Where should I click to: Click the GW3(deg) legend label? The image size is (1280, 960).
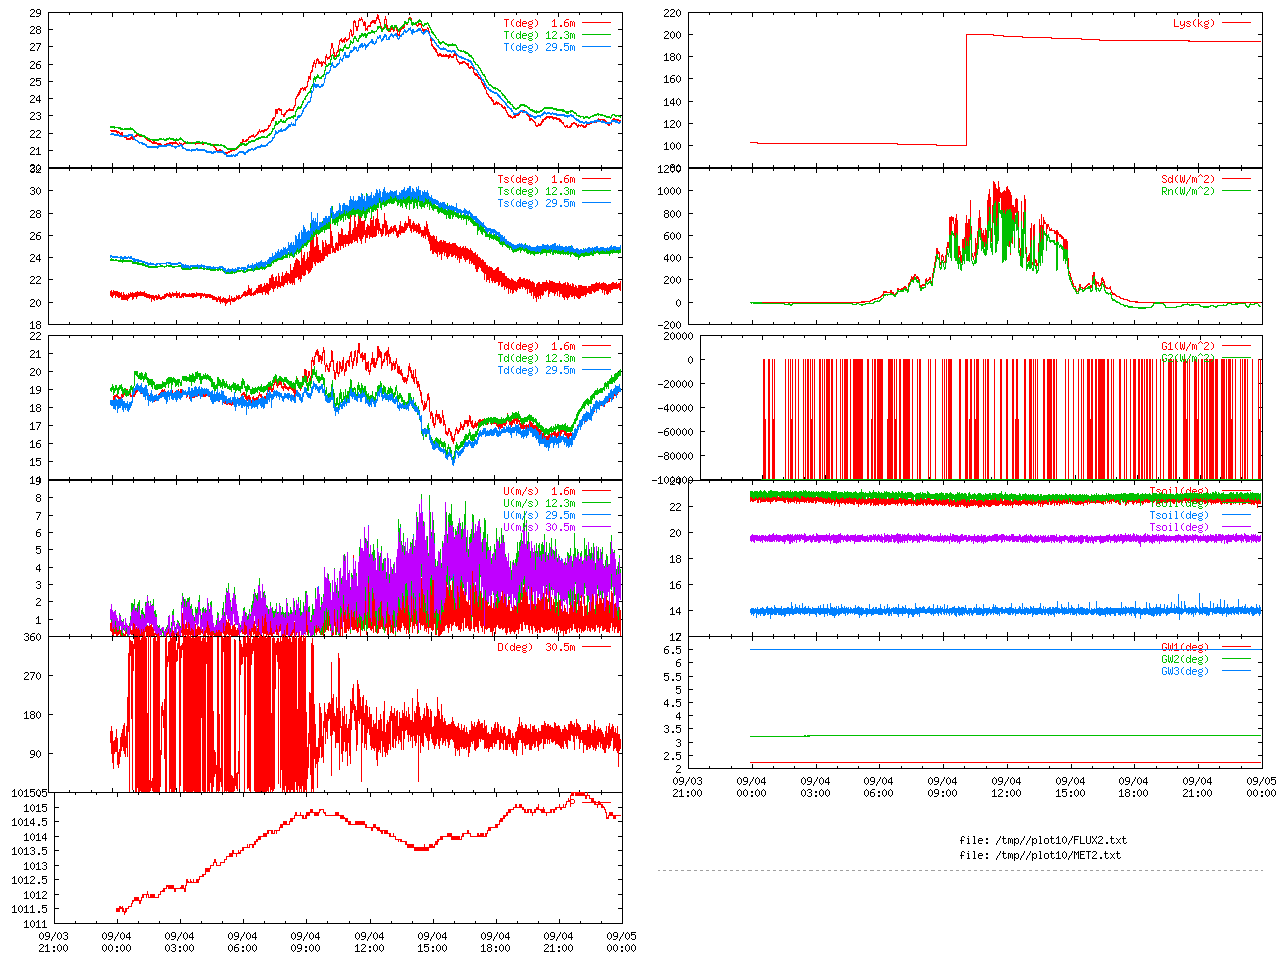[x=1184, y=671]
